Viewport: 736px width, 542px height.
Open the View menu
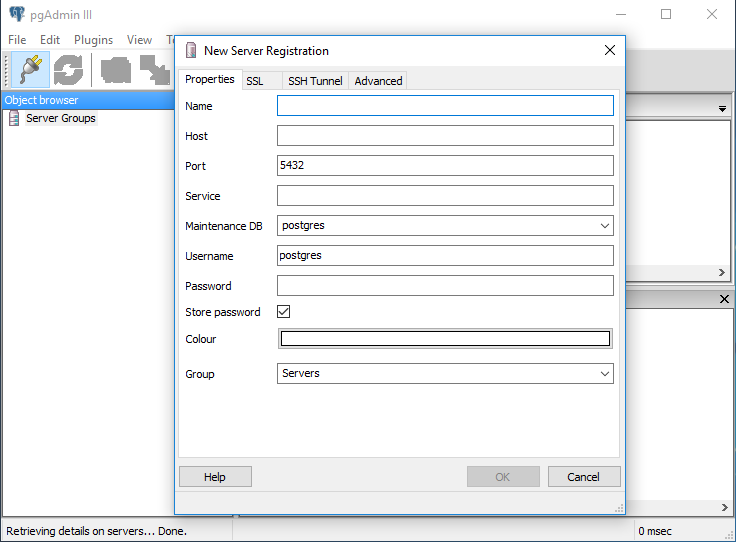(139, 40)
